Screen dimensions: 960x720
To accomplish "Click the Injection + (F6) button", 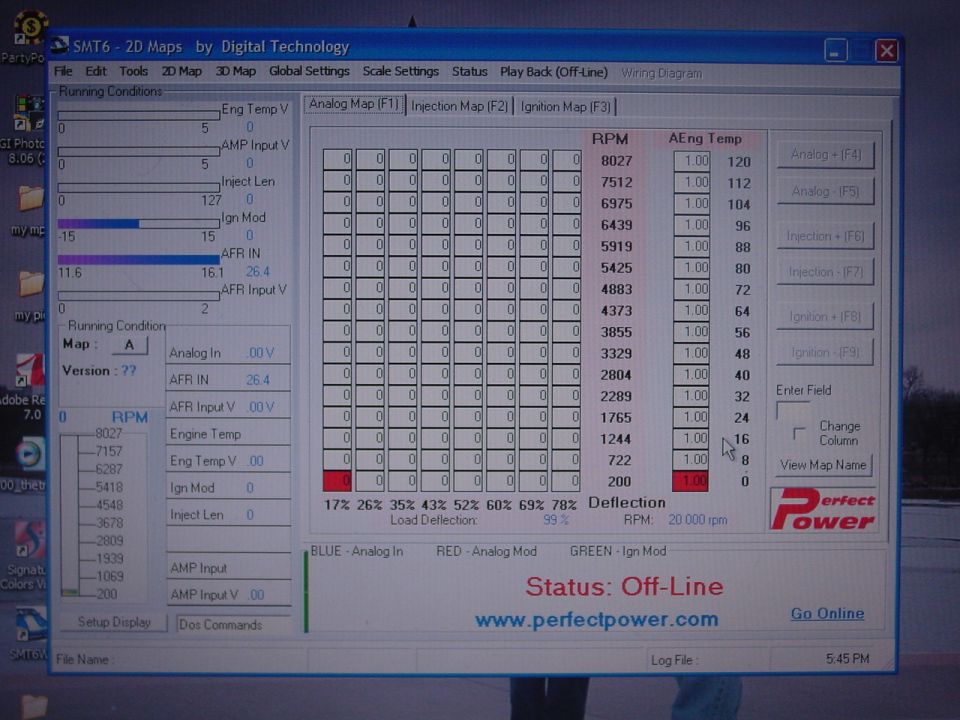I will (825, 236).
